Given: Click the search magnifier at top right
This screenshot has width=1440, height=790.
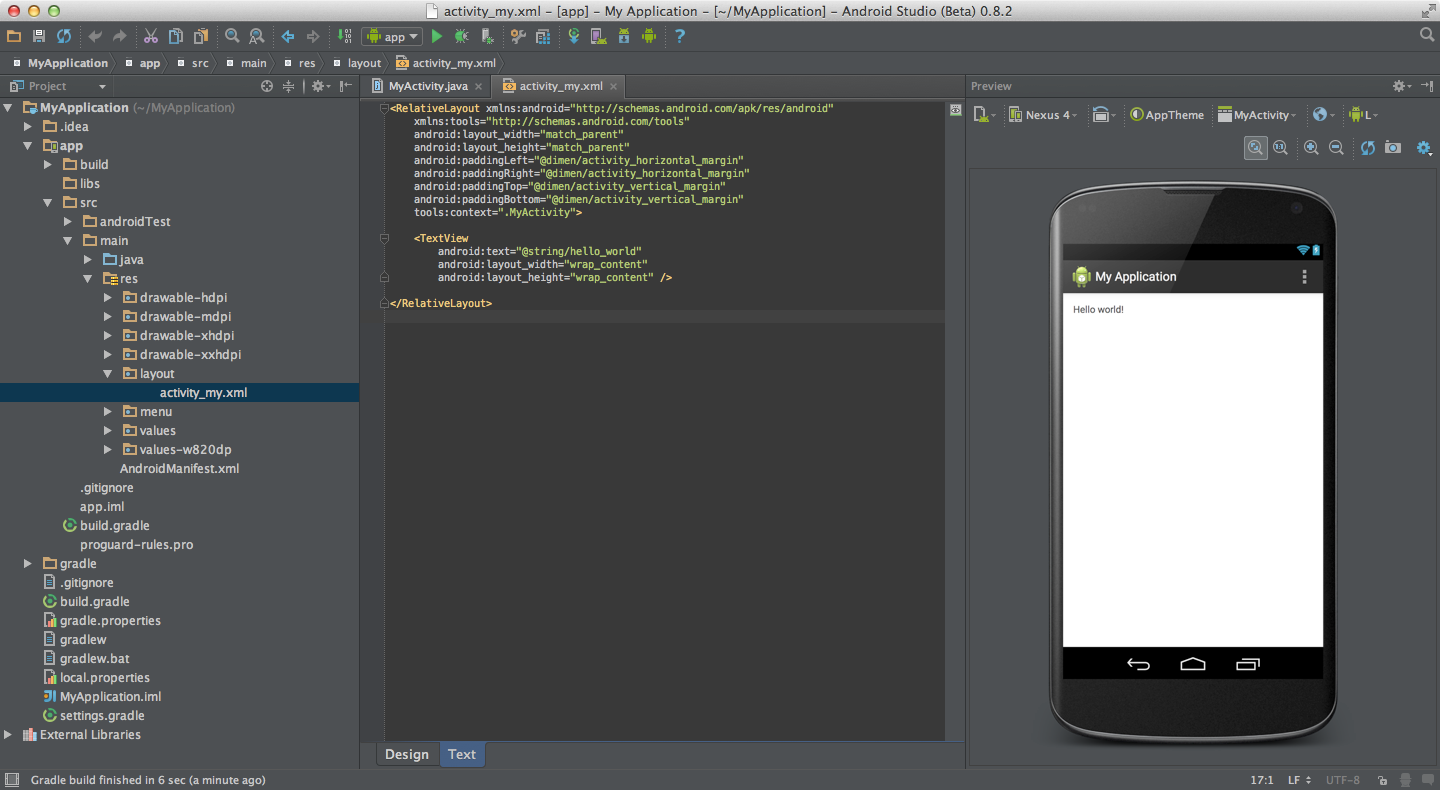Looking at the screenshot, I should pos(1428,35).
